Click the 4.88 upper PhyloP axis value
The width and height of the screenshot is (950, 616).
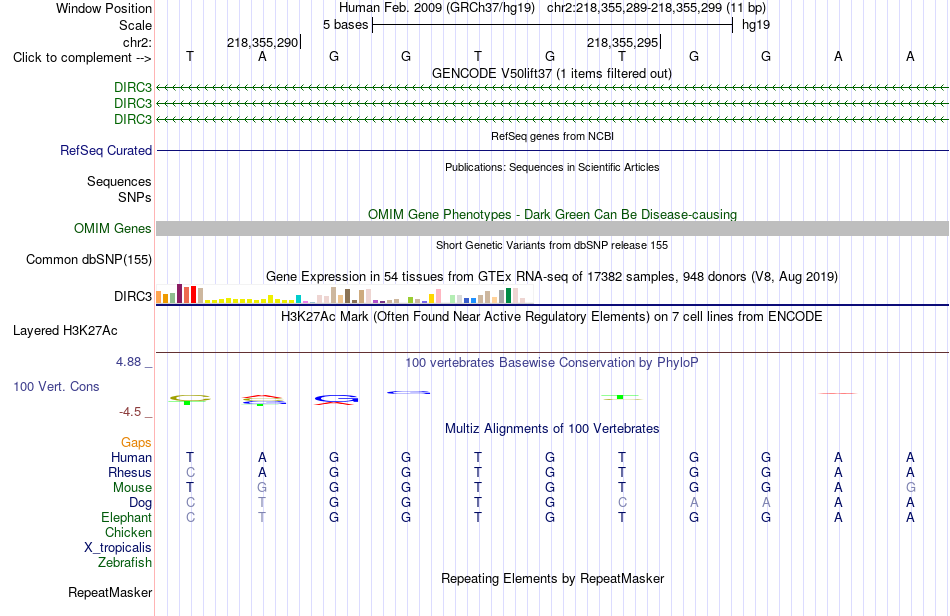point(128,362)
